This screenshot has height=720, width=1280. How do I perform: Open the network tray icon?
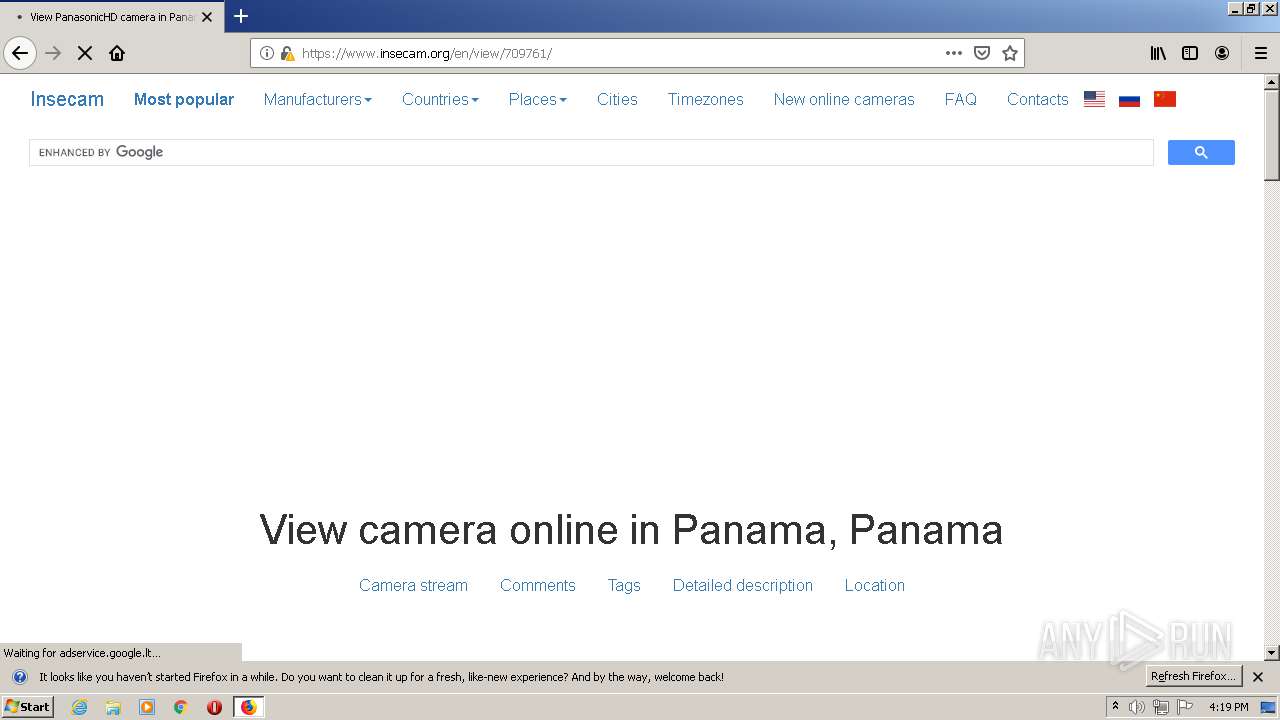[1161, 707]
